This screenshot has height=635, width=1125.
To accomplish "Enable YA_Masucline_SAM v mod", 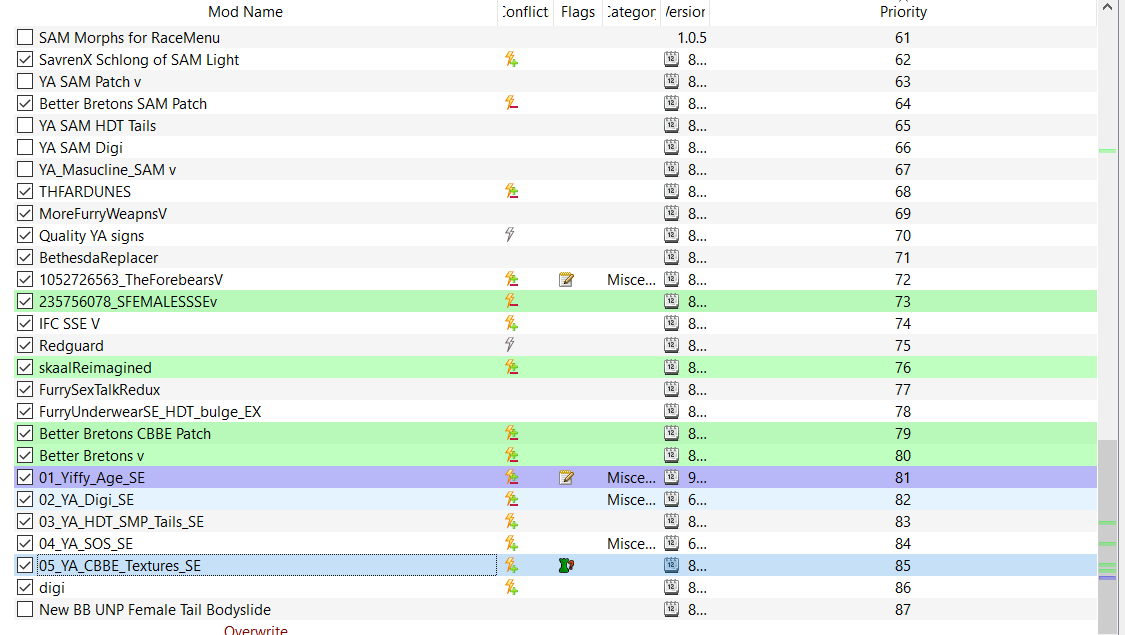I will coord(25,169).
